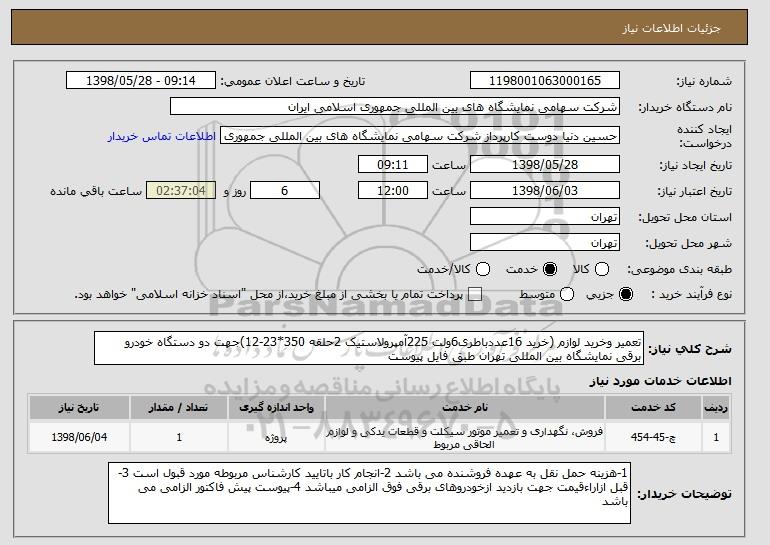Image resolution: width=770 pixels, height=545 pixels.
Task: Click the واحد اندازه گیری column header
Action: pos(276,408)
